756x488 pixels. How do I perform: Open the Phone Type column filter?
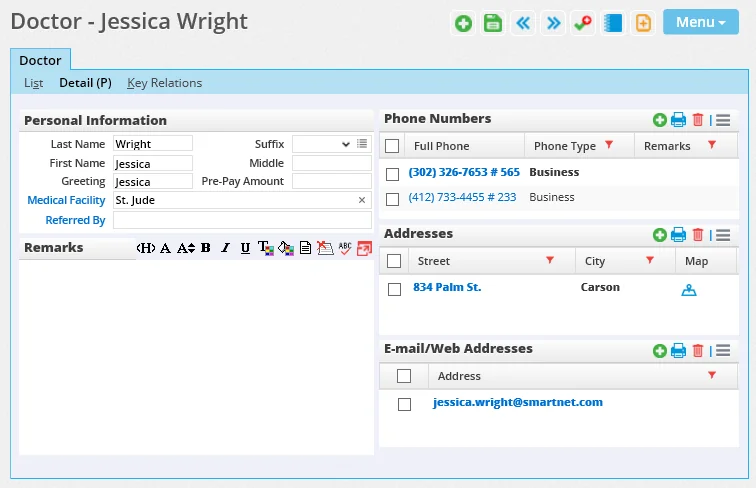(609, 144)
